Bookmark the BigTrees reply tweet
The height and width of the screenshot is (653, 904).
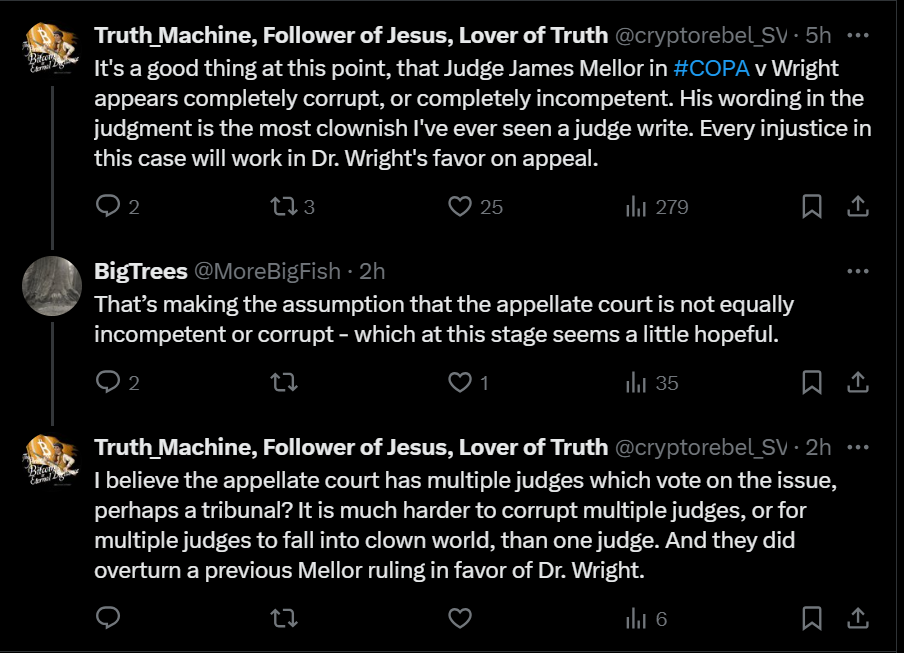pyautogui.click(x=812, y=383)
